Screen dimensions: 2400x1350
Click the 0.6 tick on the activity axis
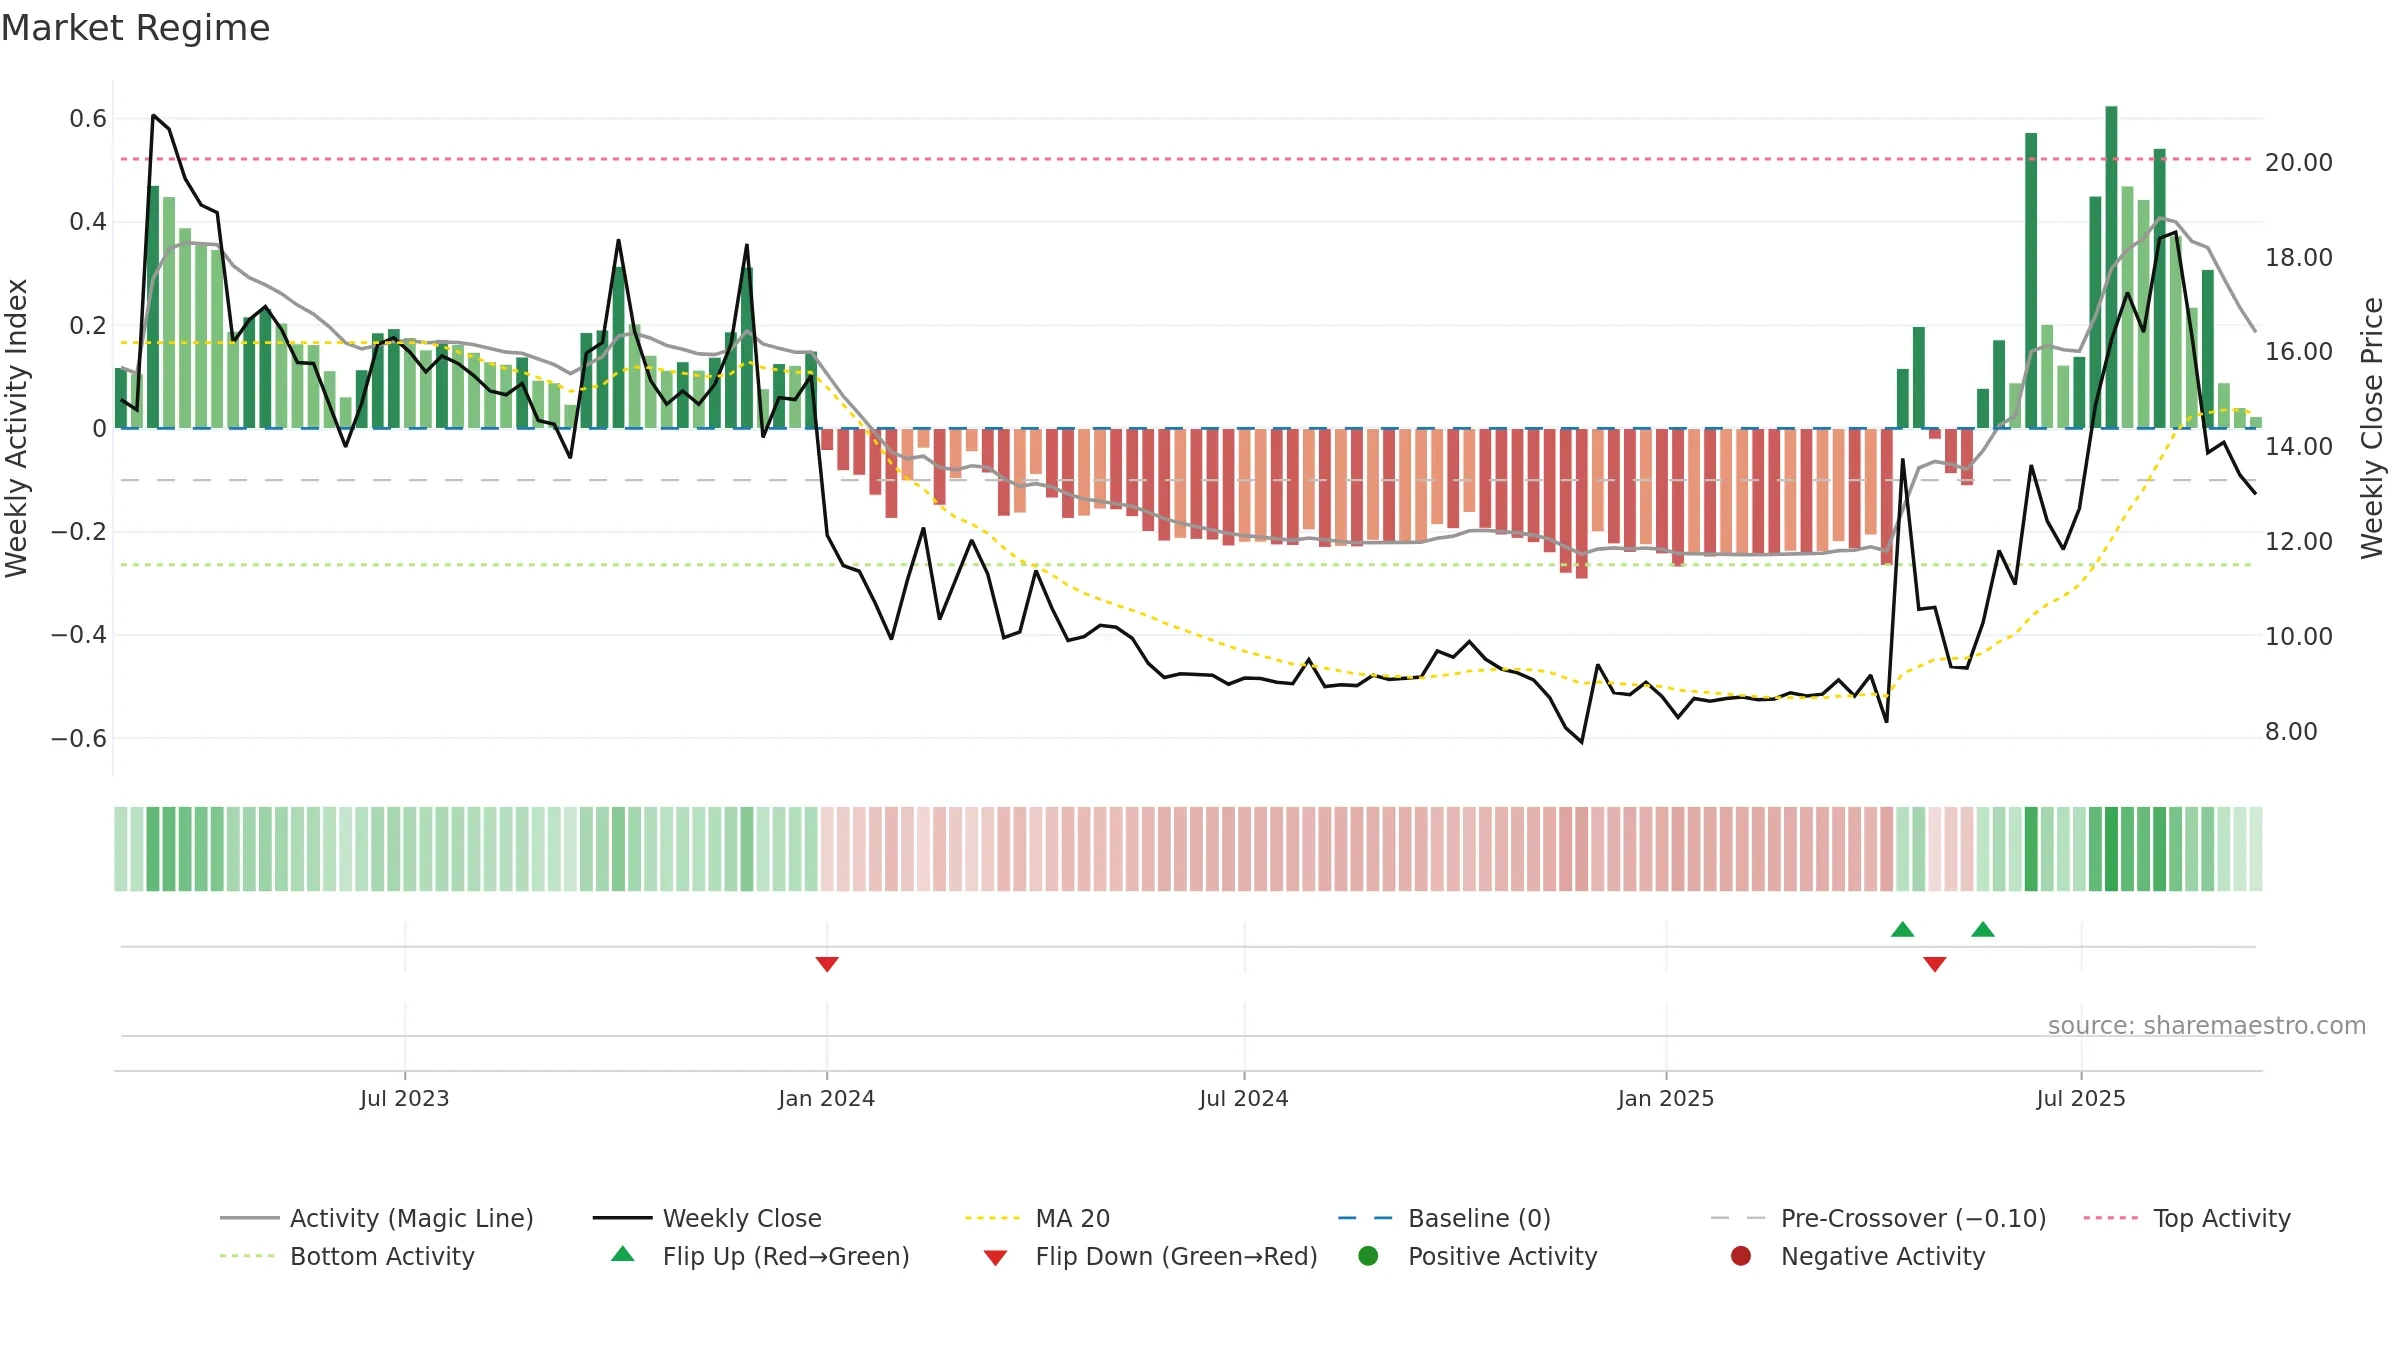[88, 119]
